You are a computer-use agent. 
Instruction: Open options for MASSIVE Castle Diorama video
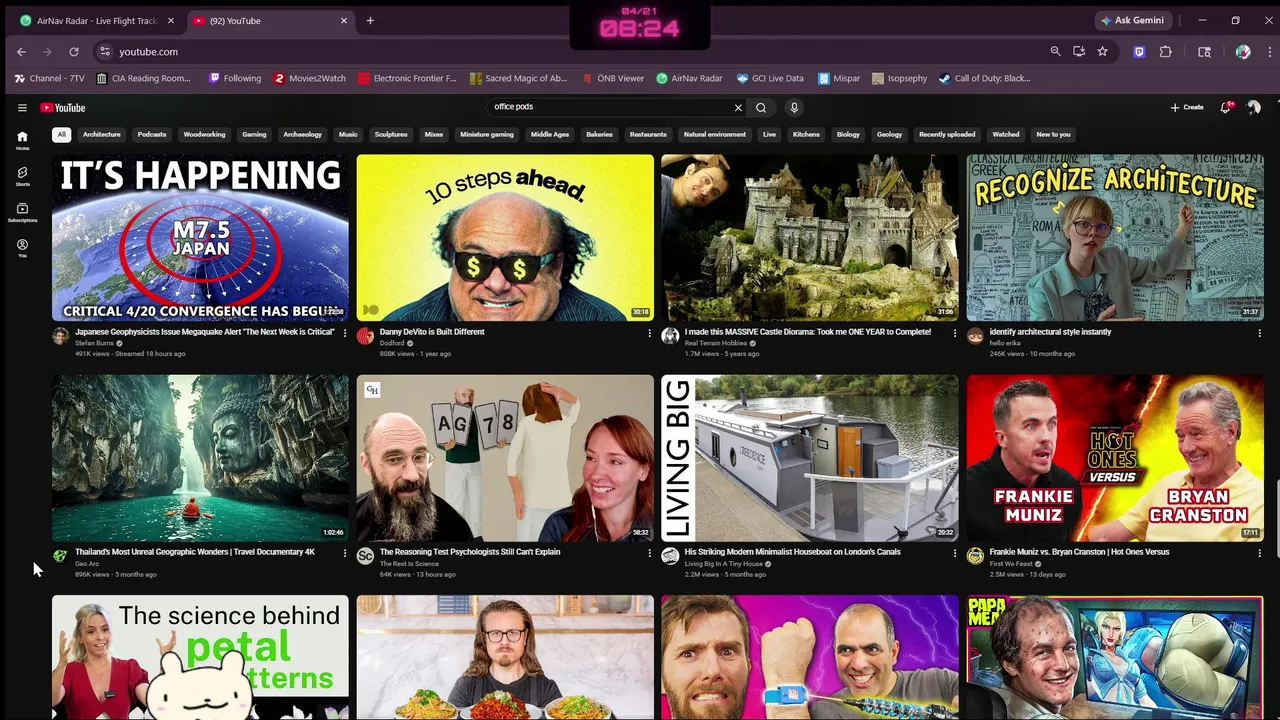tap(954, 333)
